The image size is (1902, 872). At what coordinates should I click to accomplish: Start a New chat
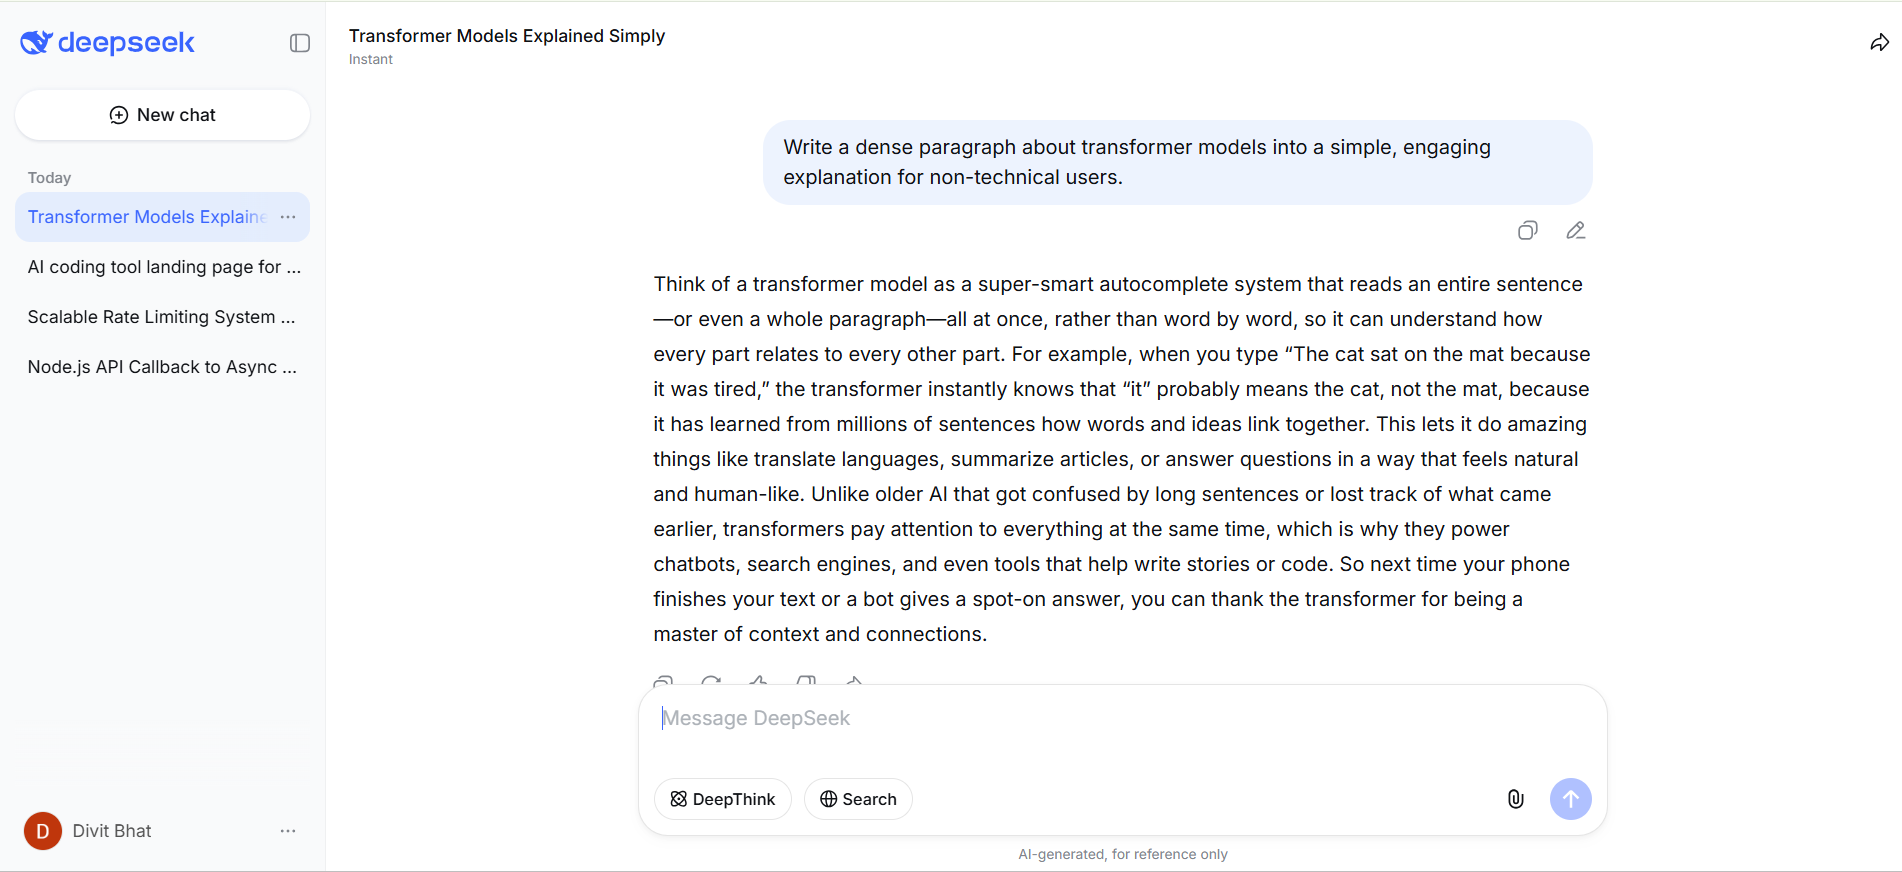(x=162, y=115)
